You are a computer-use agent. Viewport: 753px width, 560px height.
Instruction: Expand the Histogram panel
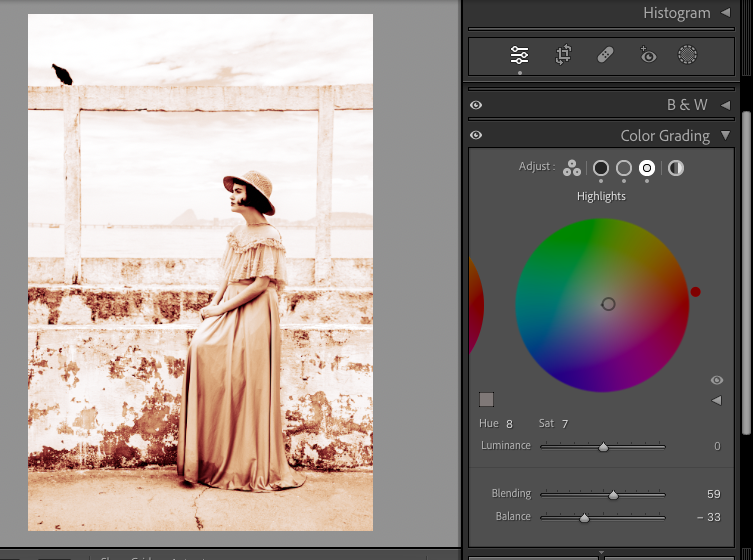[x=725, y=13]
